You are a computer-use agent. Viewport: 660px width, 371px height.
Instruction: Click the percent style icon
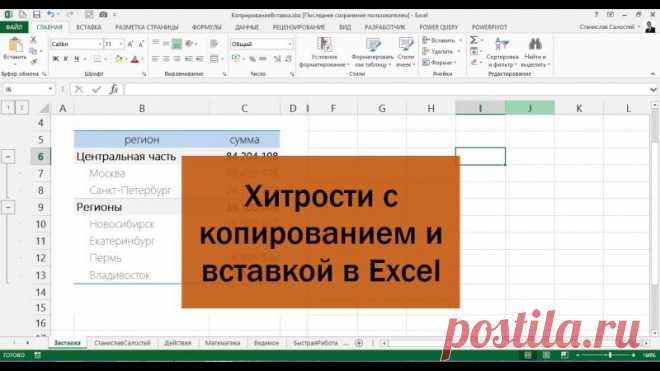click(252, 59)
